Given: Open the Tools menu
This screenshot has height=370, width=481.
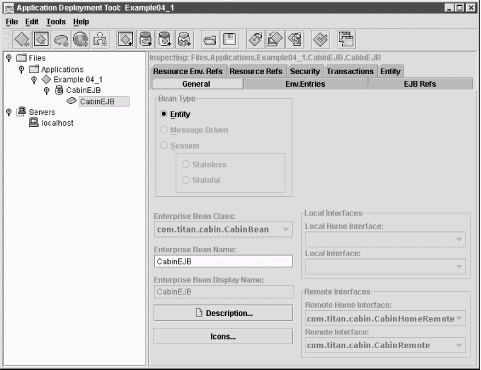Looking at the screenshot, I should click(56, 22).
